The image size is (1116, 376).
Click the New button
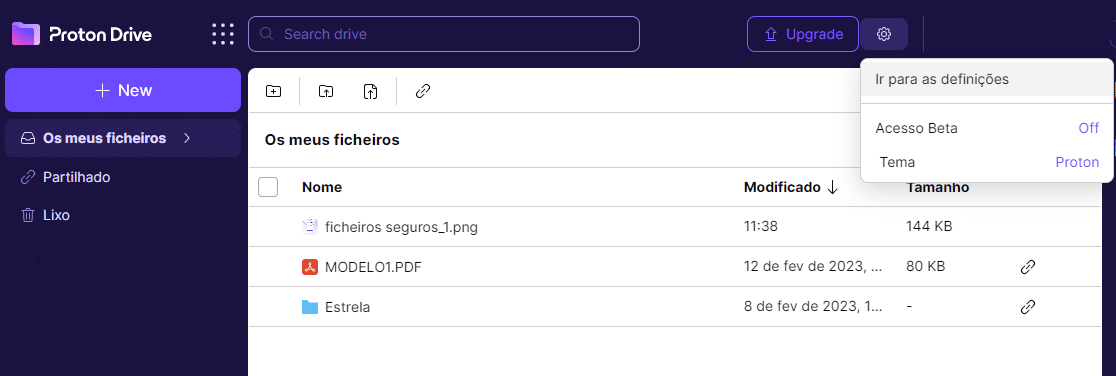point(123,90)
